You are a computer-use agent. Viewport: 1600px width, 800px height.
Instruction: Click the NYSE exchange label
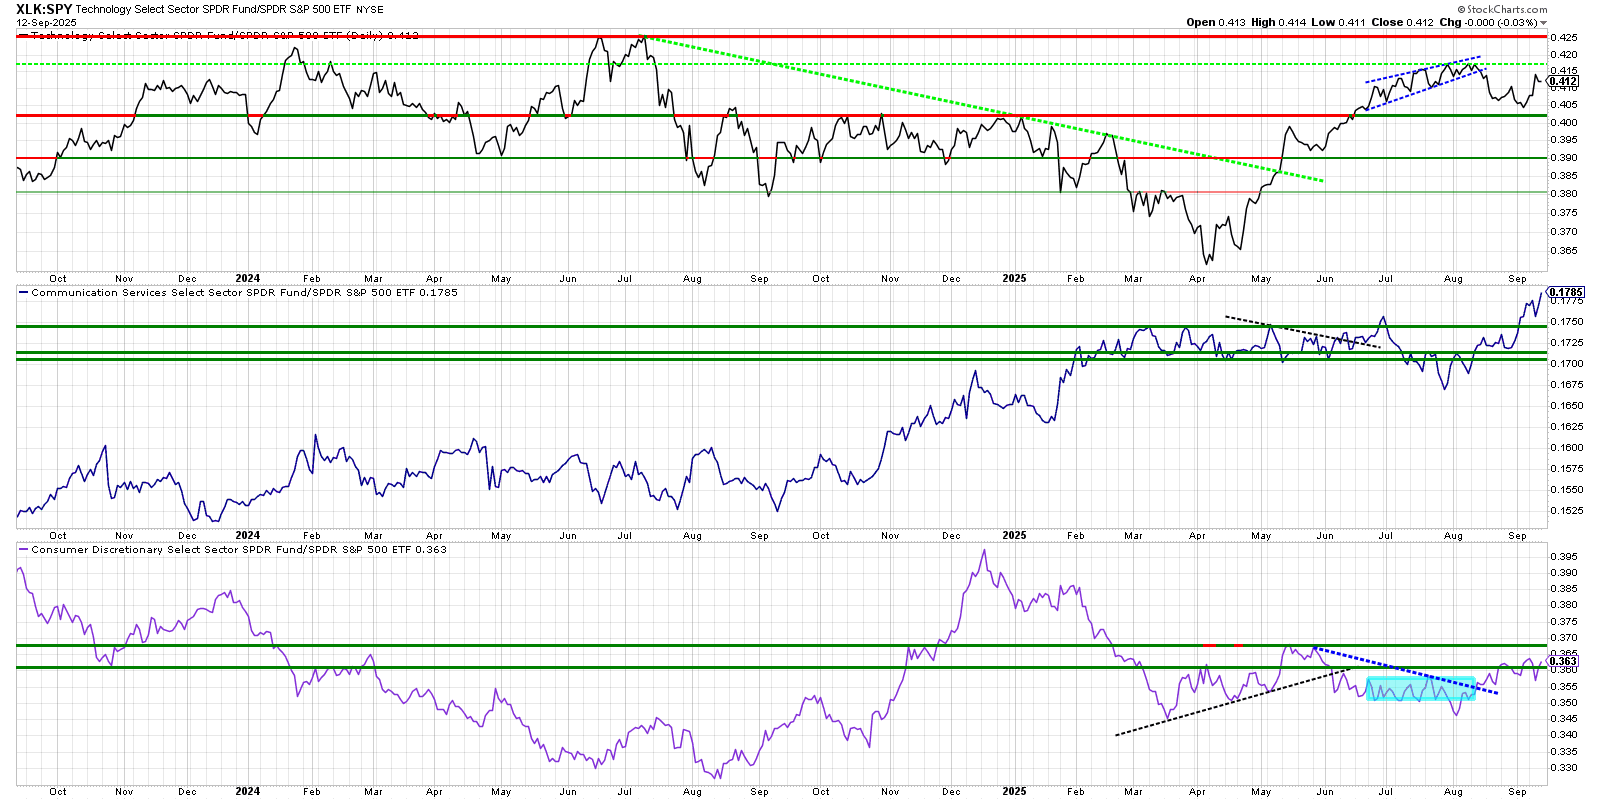(370, 10)
